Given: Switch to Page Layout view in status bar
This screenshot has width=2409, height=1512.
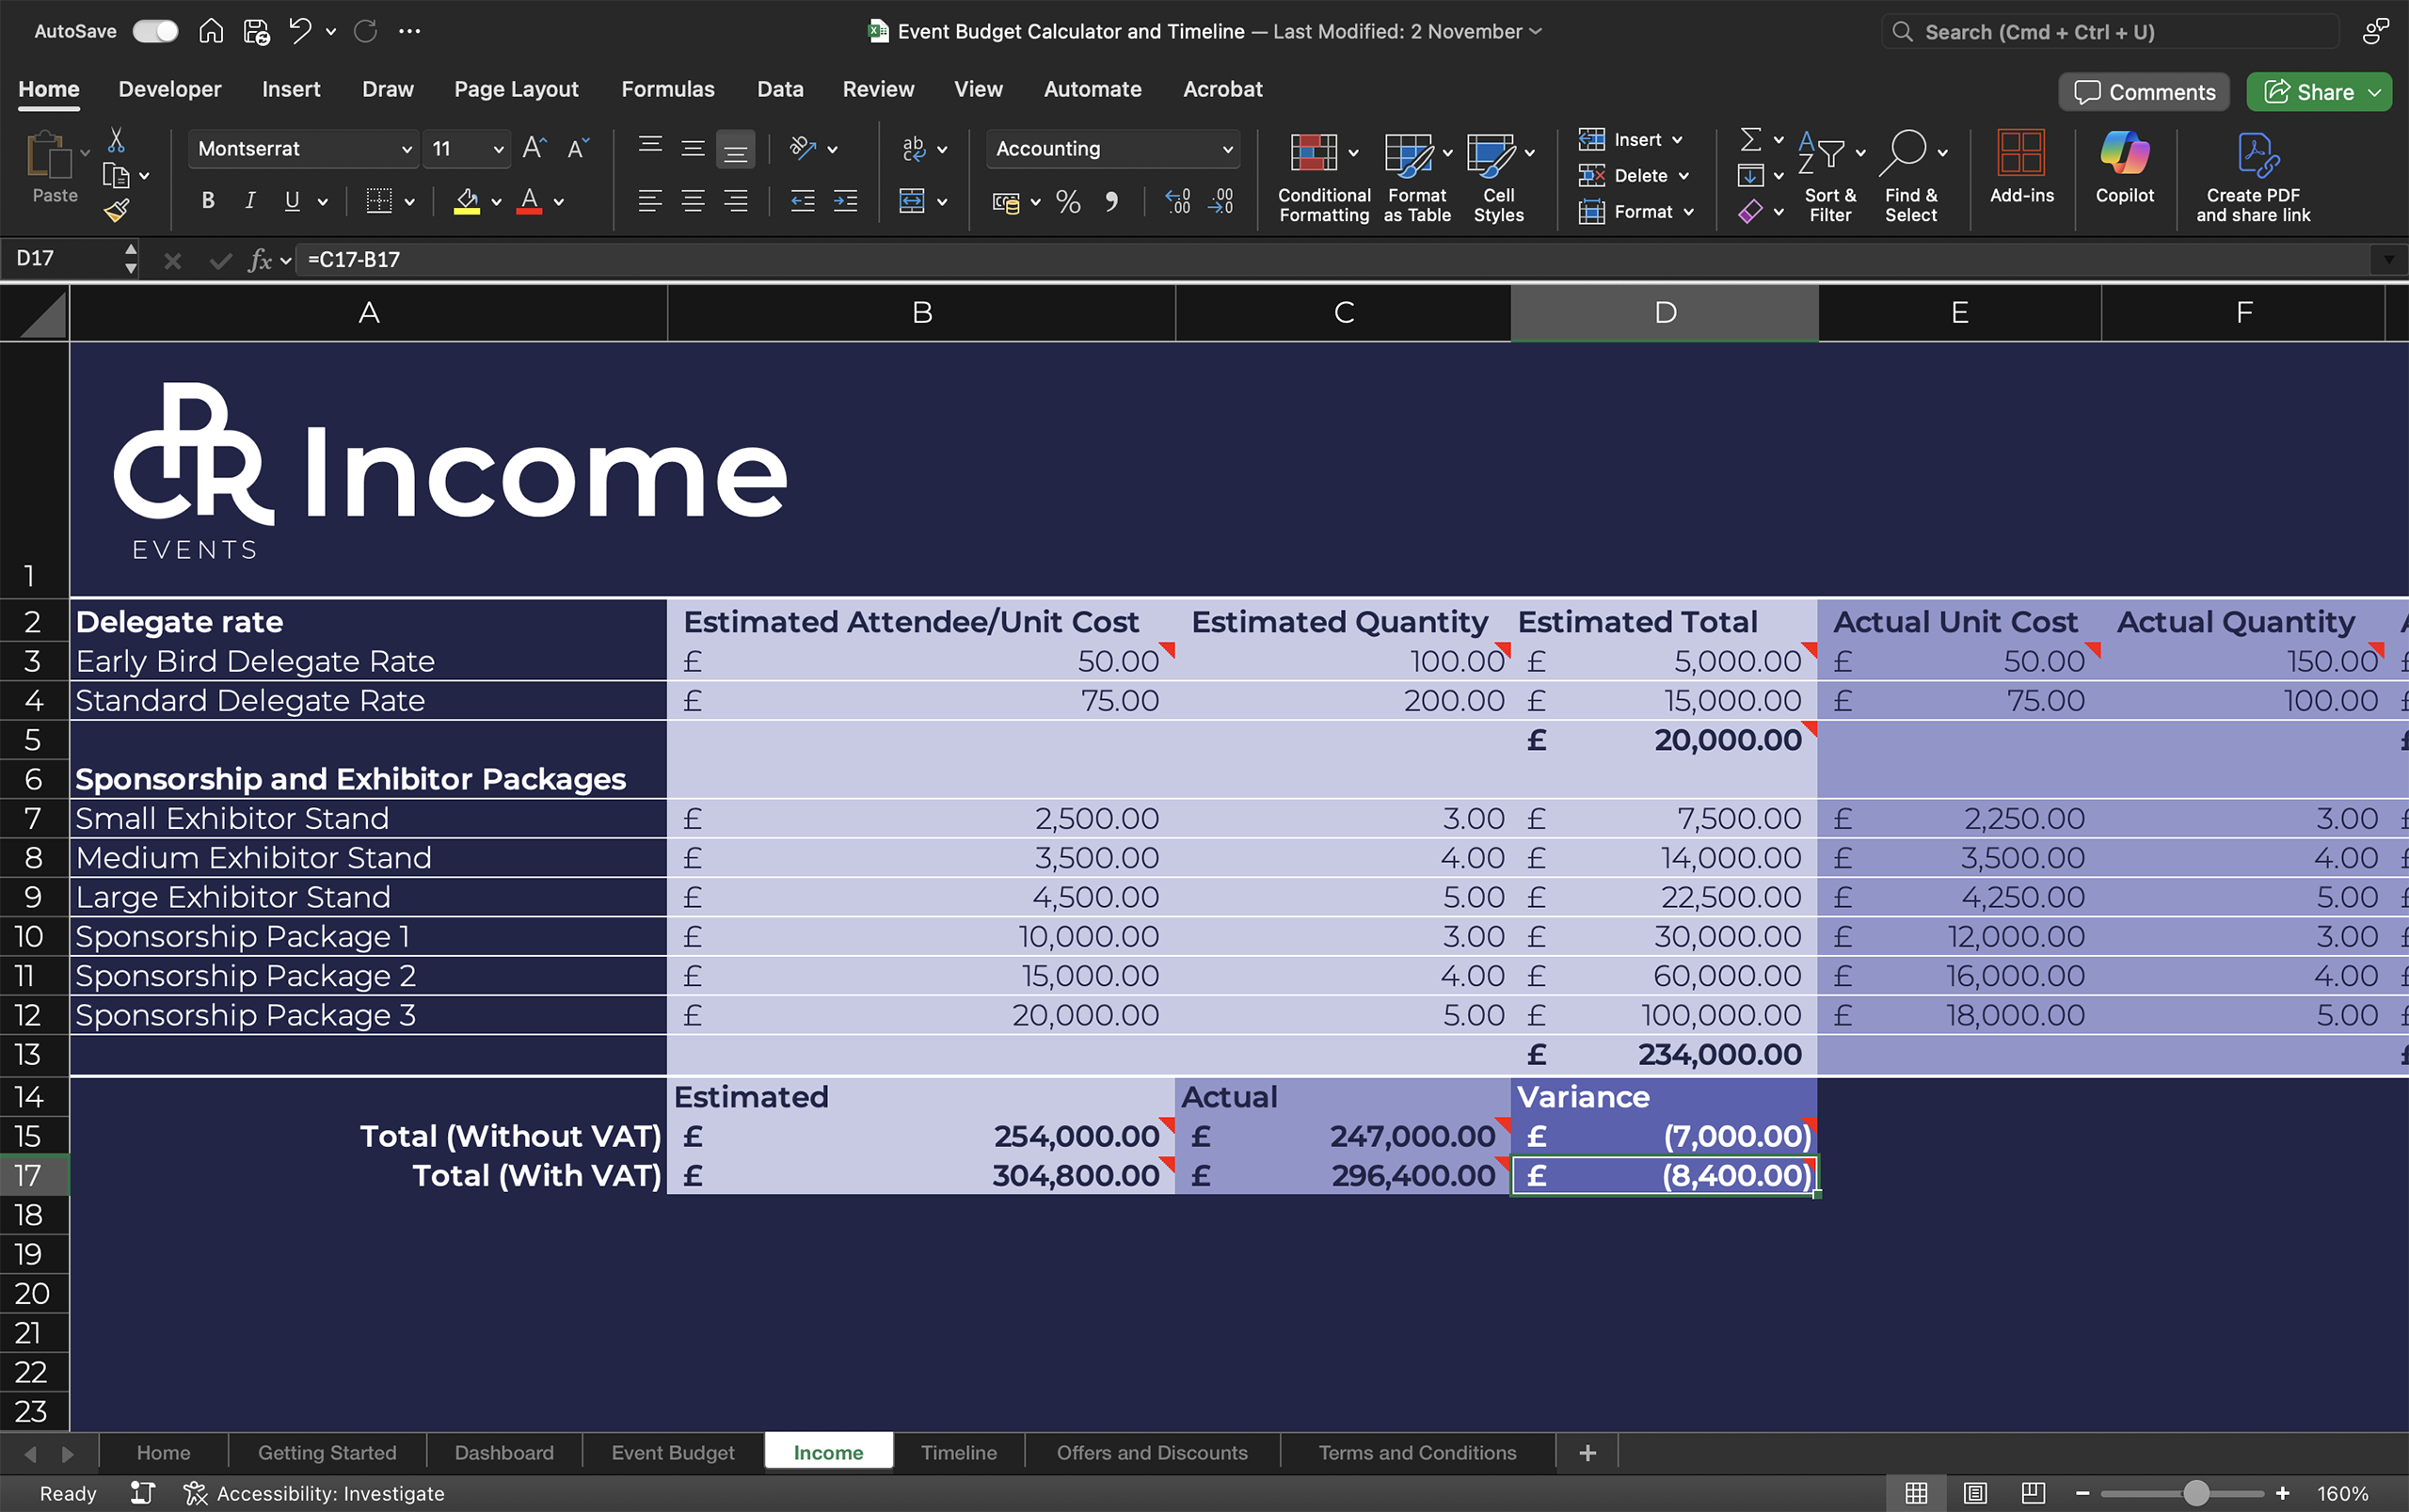Looking at the screenshot, I should click(x=1974, y=1493).
